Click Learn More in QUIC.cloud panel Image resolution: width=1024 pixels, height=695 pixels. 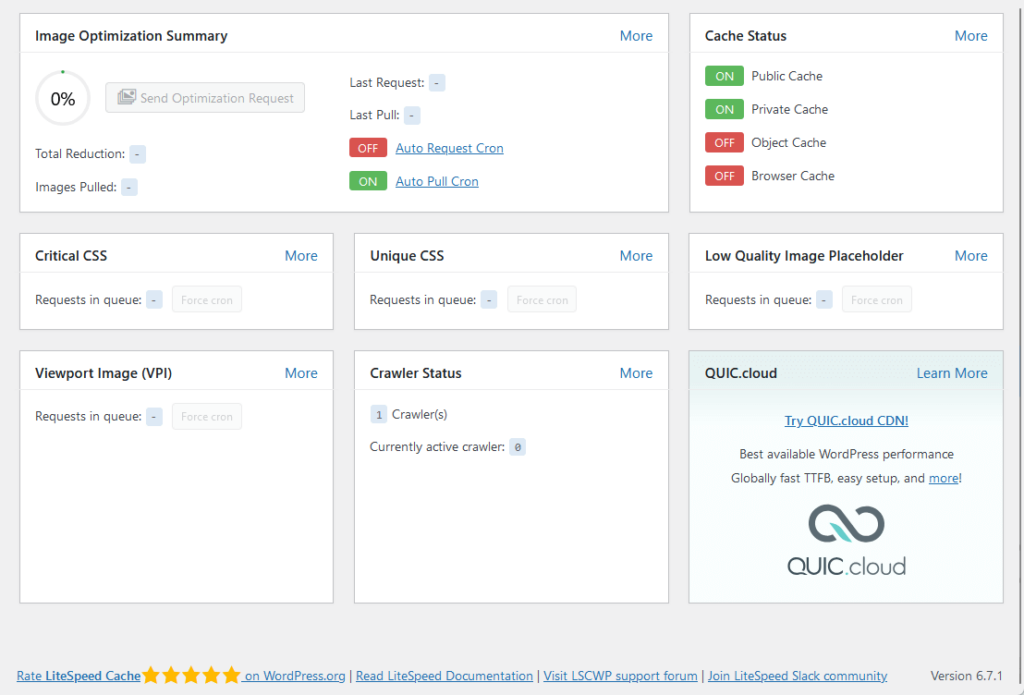(952, 373)
